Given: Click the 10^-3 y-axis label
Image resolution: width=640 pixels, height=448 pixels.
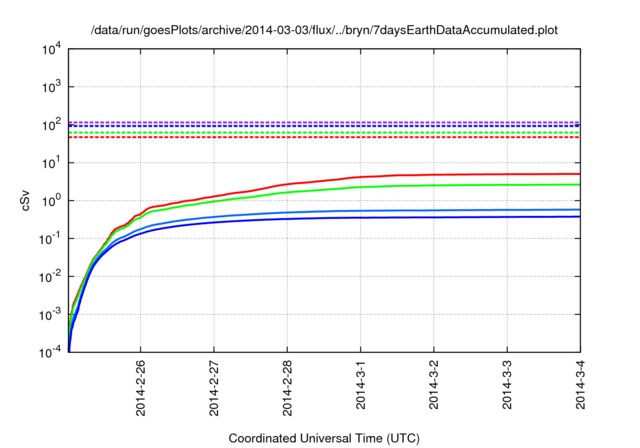Looking at the screenshot, I should (50, 314).
